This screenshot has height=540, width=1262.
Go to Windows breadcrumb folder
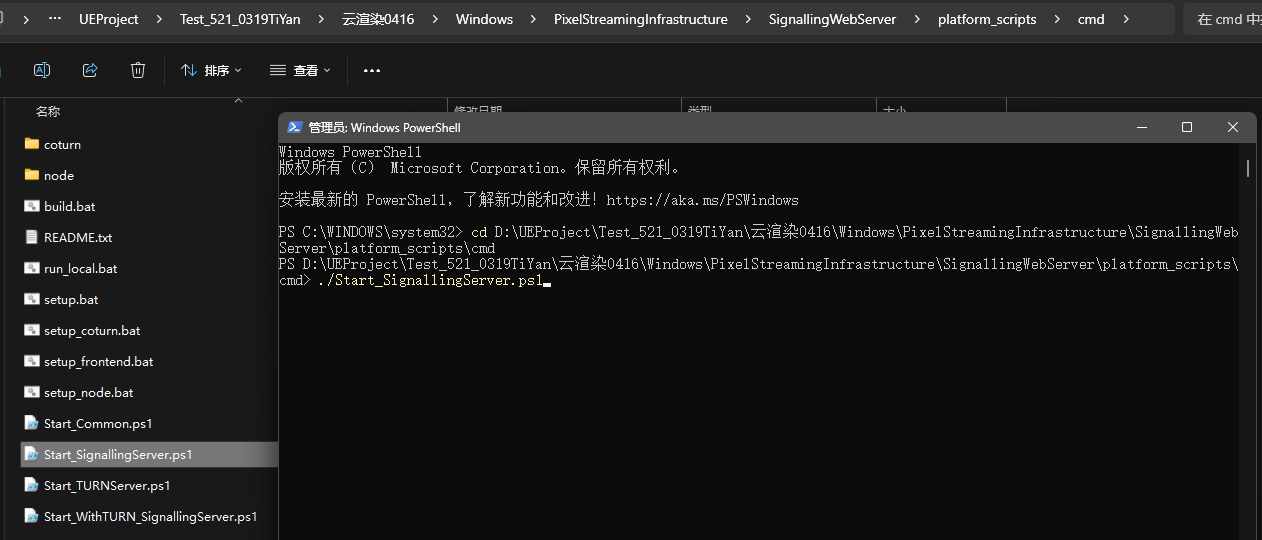[x=484, y=19]
